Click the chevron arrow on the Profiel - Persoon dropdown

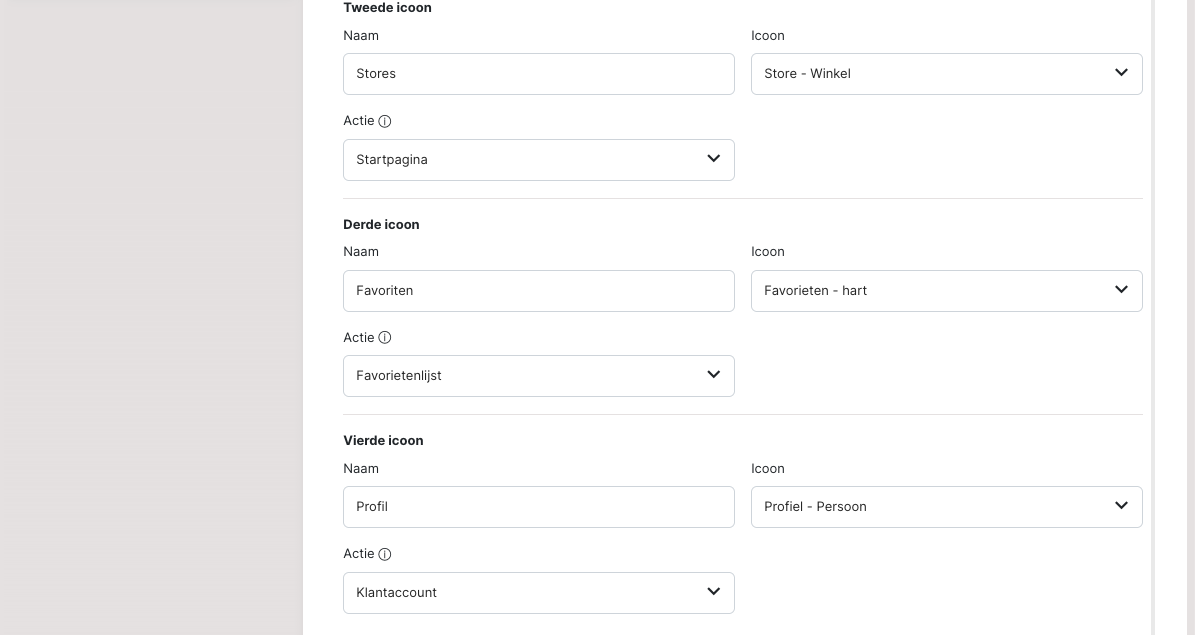(1121, 506)
